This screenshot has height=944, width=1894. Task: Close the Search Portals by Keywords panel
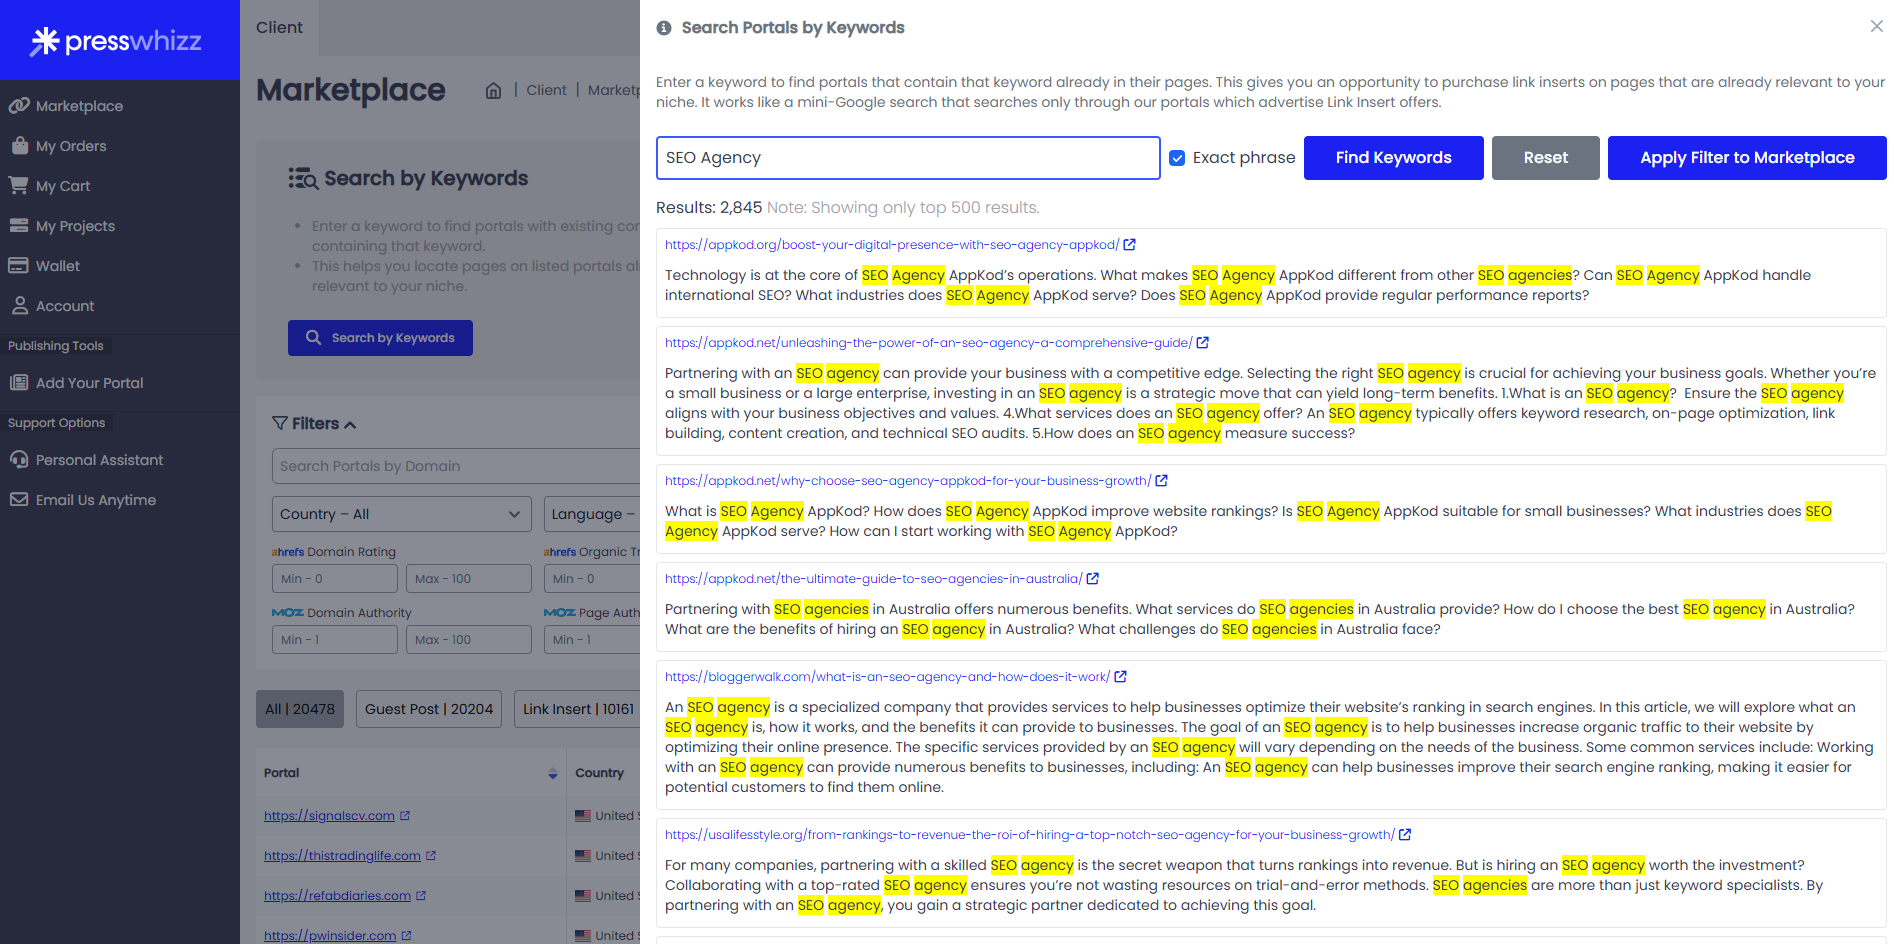1877,26
